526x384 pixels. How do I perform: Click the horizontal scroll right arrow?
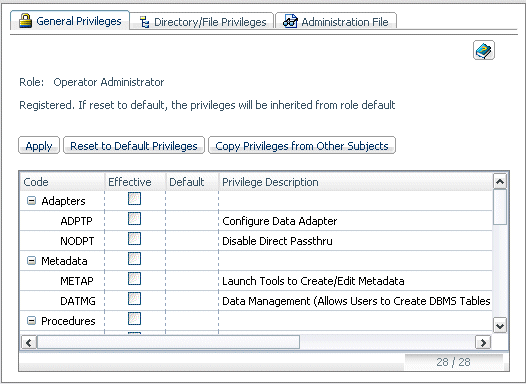pos(483,343)
